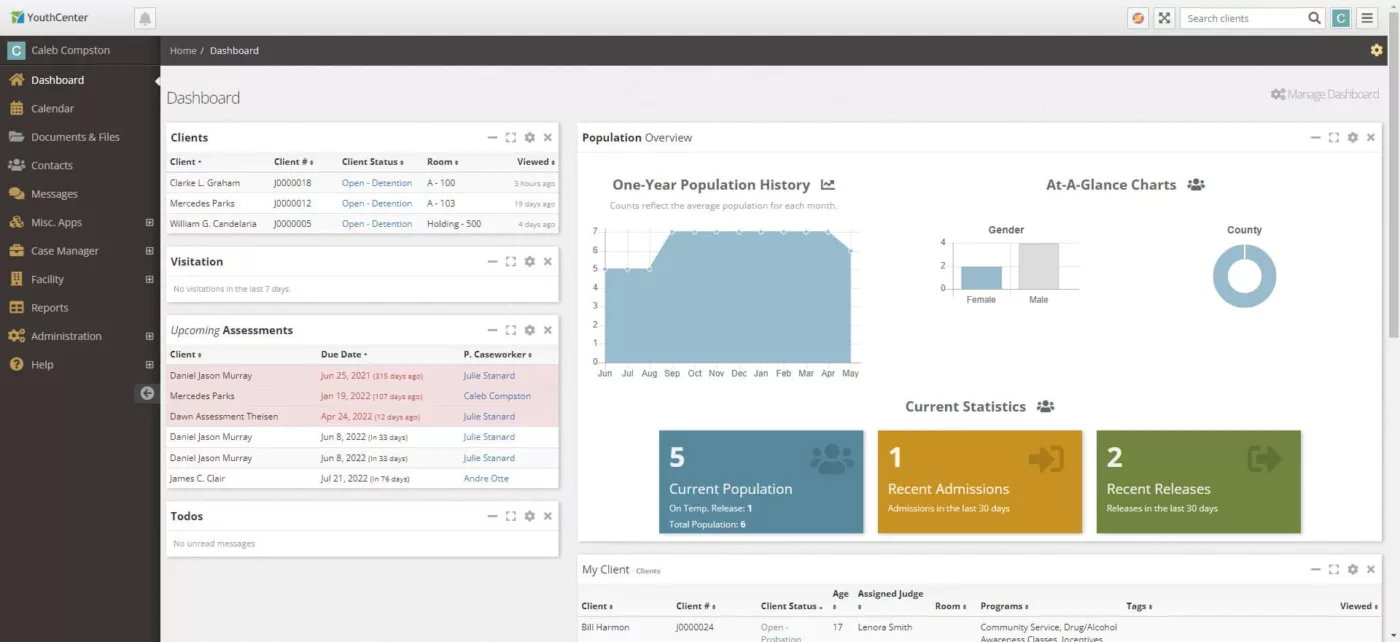Open My Client widget settings gear
Image resolution: width=1400 pixels, height=642 pixels.
[x=1353, y=569]
